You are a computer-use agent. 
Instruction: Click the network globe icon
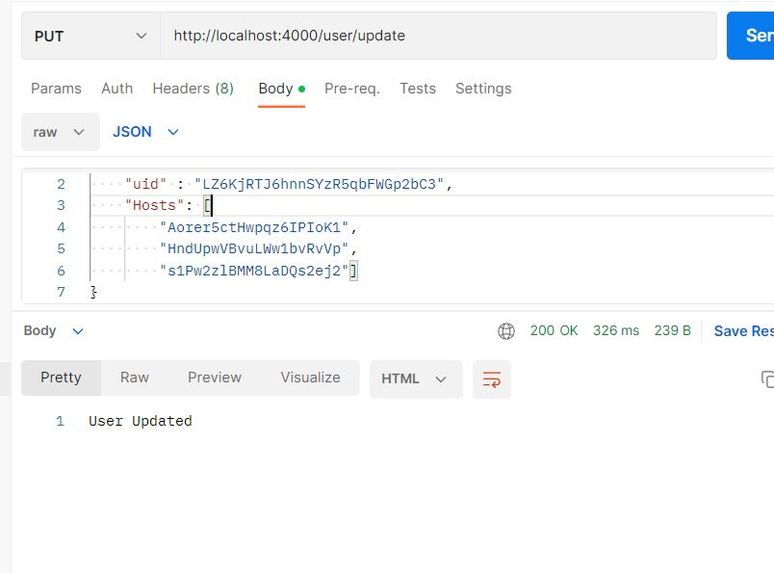506,331
